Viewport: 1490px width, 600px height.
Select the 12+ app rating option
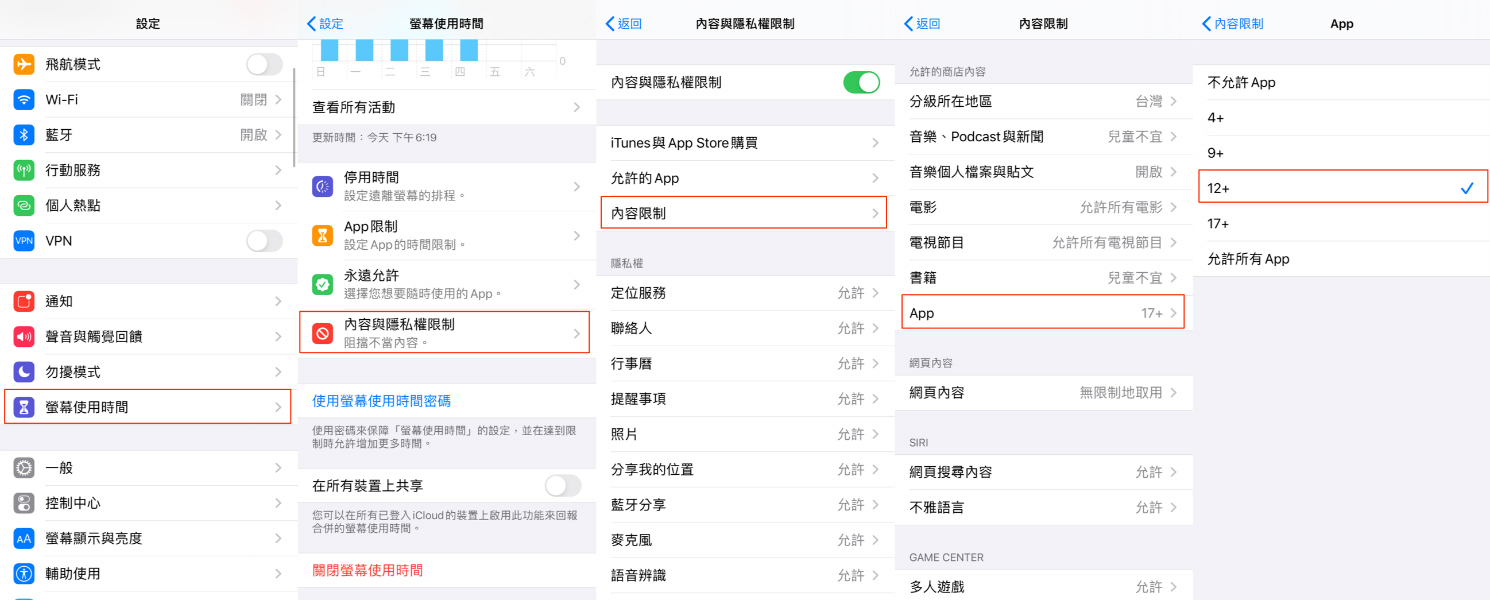(1343, 188)
